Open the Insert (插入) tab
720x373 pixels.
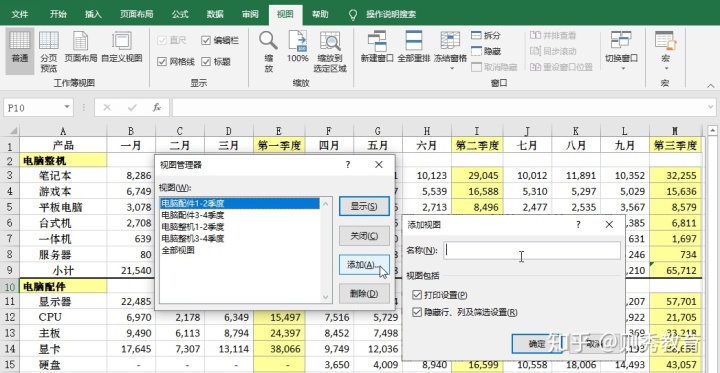[93, 14]
